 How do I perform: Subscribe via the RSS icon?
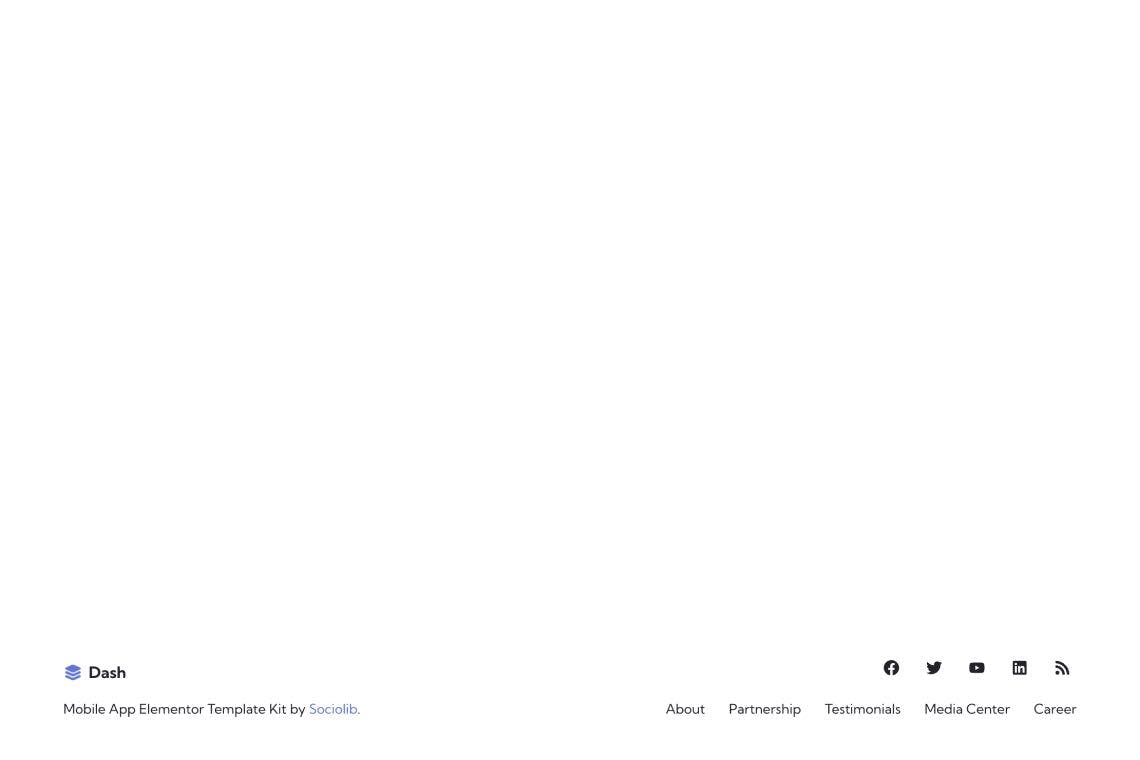pyautogui.click(x=1062, y=668)
